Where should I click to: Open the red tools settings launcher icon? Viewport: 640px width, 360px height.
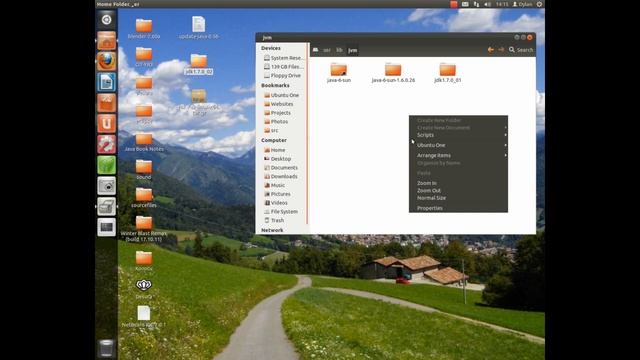click(106, 144)
